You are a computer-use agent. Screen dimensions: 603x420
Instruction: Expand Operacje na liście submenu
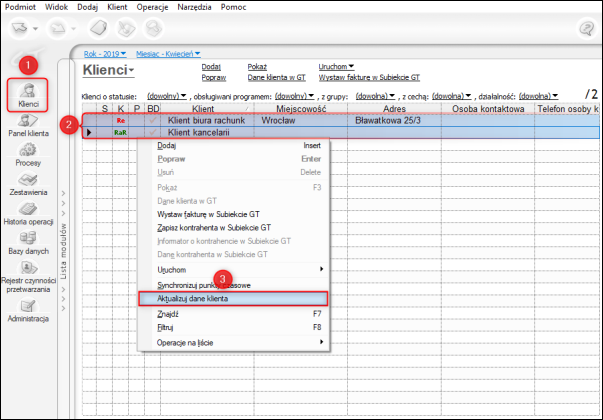coord(234,343)
